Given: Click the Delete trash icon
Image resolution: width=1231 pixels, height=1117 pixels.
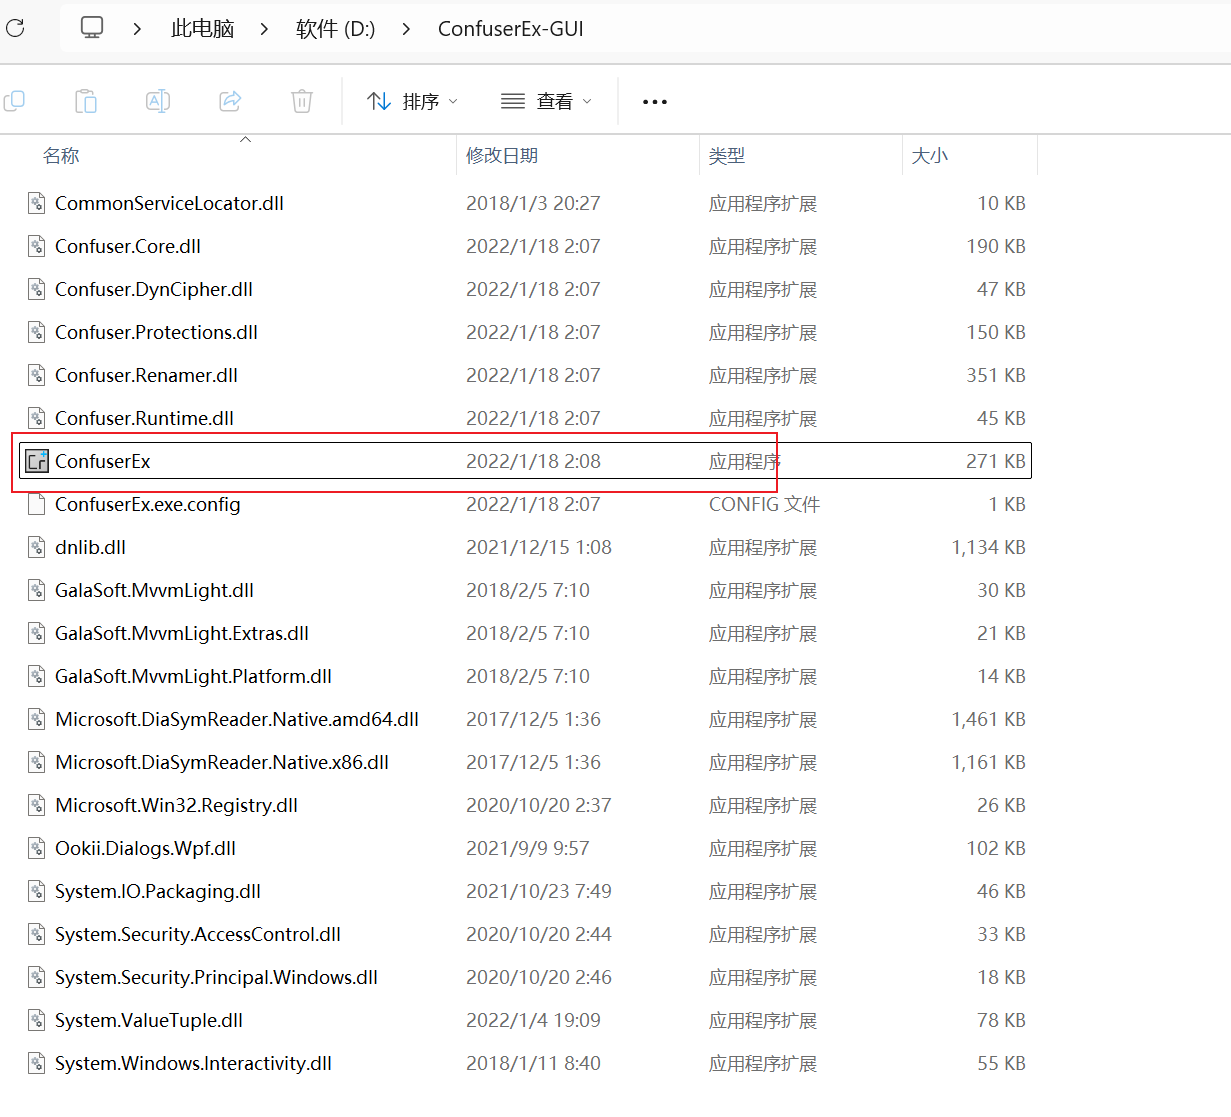Looking at the screenshot, I should [x=302, y=101].
